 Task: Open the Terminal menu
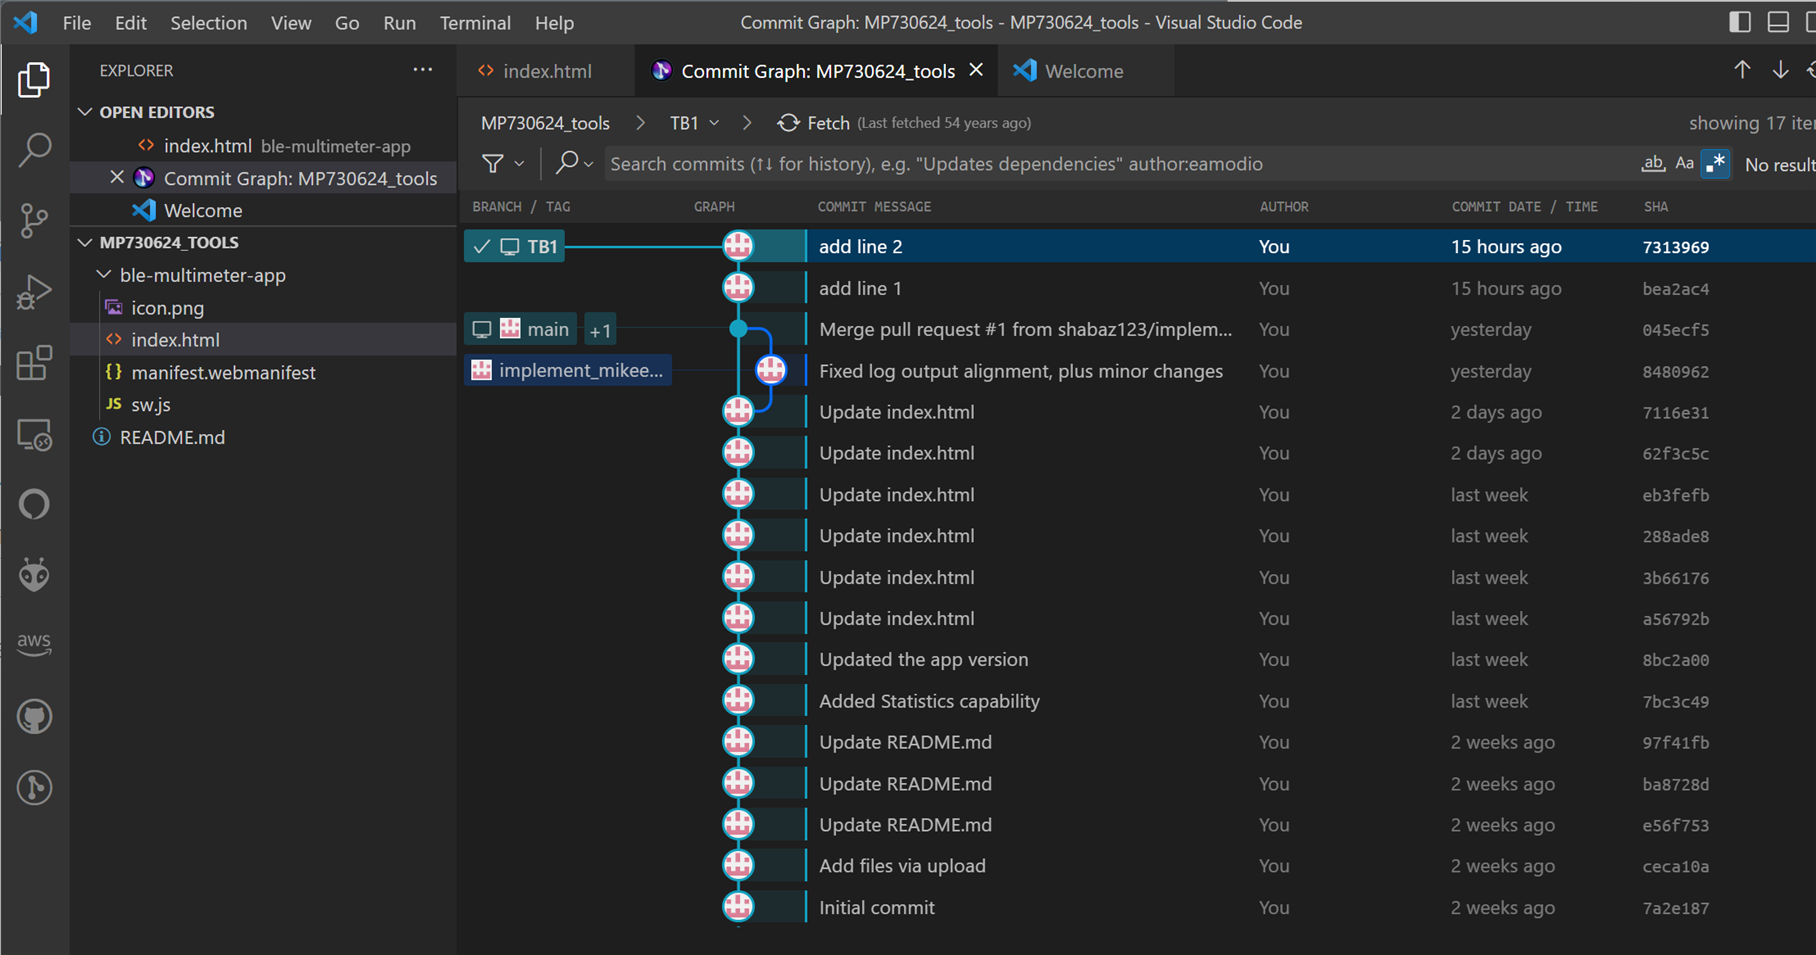[x=475, y=22]
